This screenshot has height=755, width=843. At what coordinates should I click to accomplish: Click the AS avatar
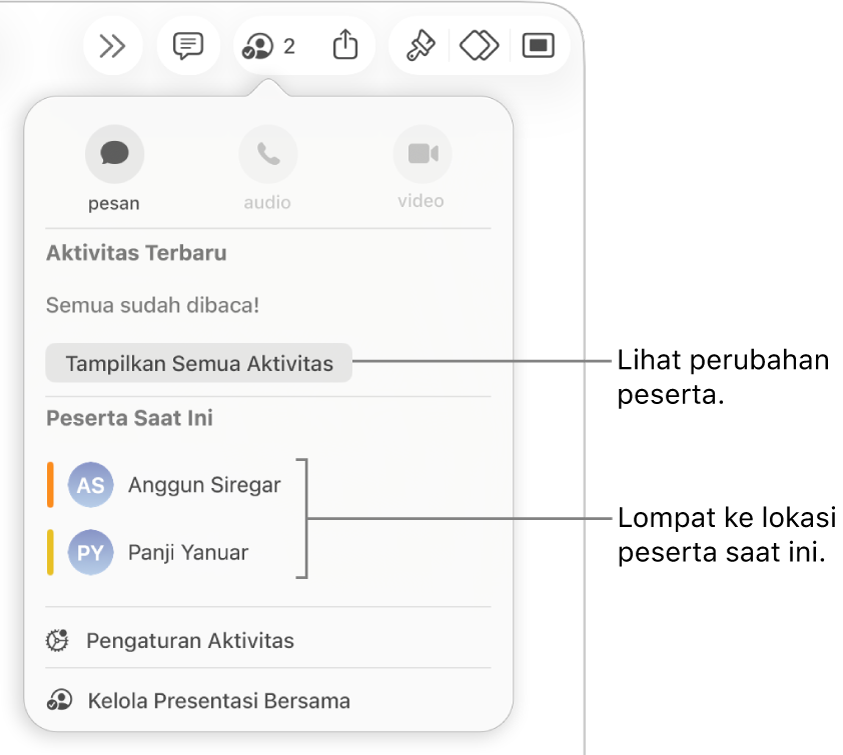90,485
